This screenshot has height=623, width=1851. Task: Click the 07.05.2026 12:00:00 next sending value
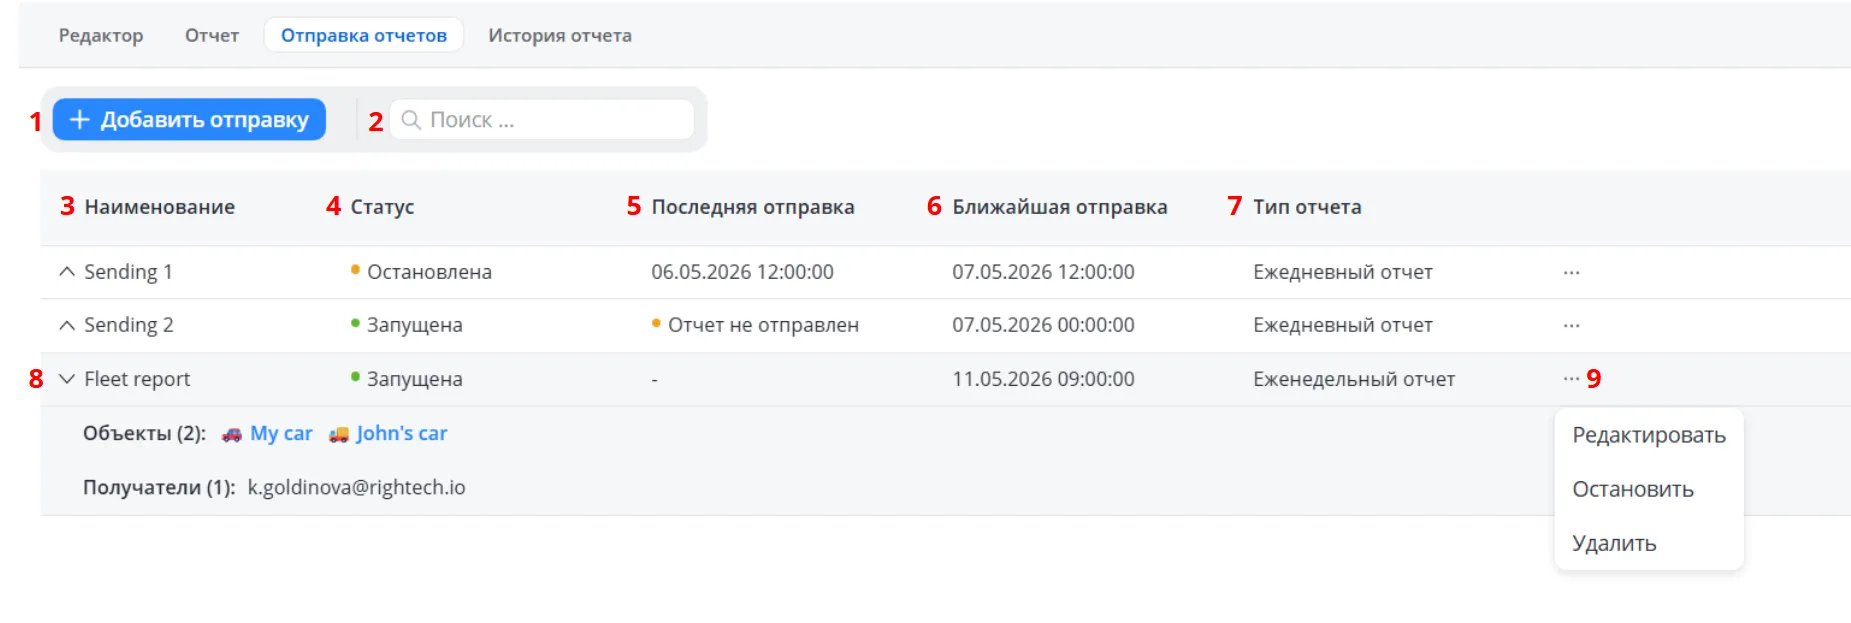(x=1043, y=272)
